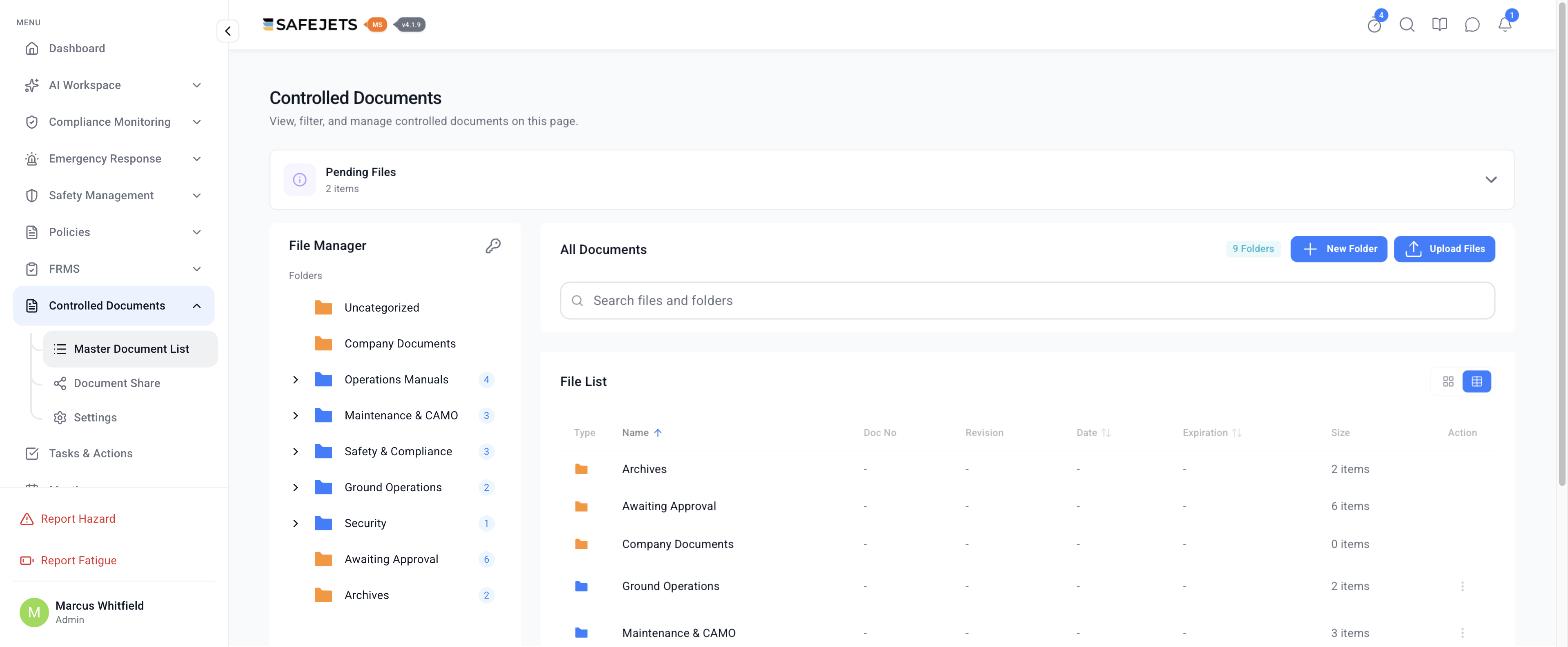
Task: Open the book documentation icon
Action: pos(1440,25)
